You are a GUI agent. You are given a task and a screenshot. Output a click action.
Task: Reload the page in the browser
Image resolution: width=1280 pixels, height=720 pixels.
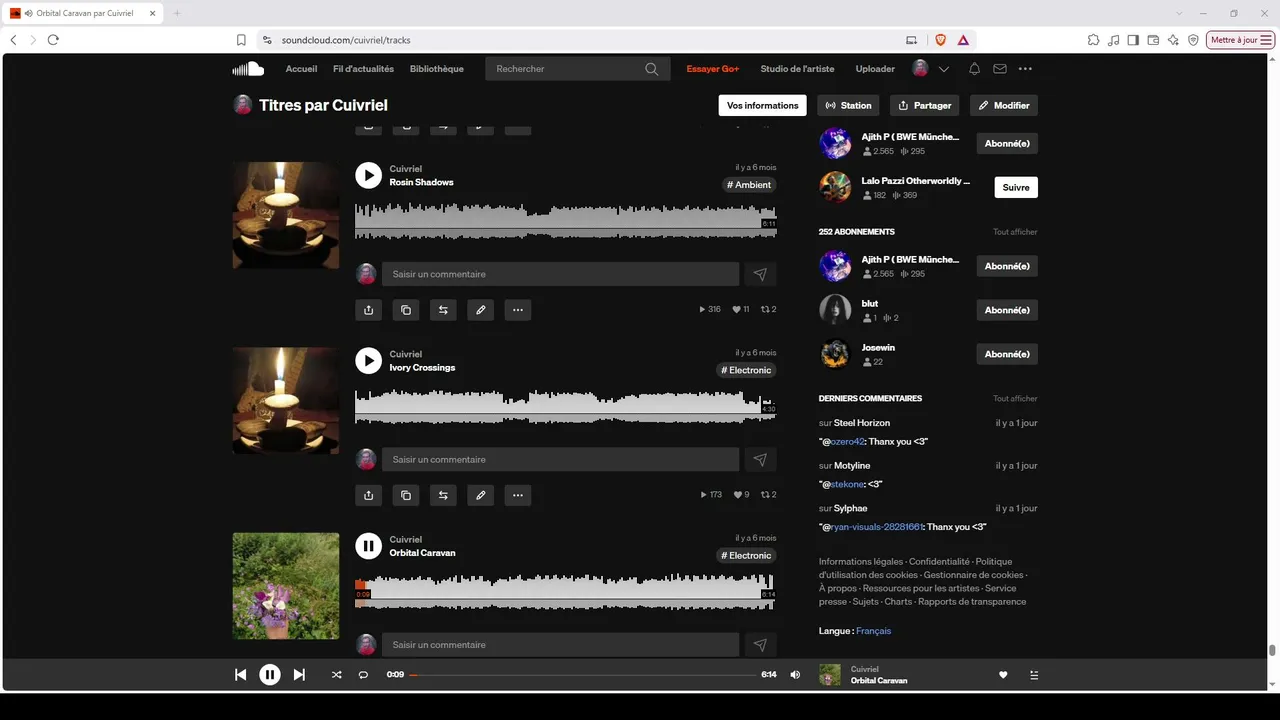point(53,40)
